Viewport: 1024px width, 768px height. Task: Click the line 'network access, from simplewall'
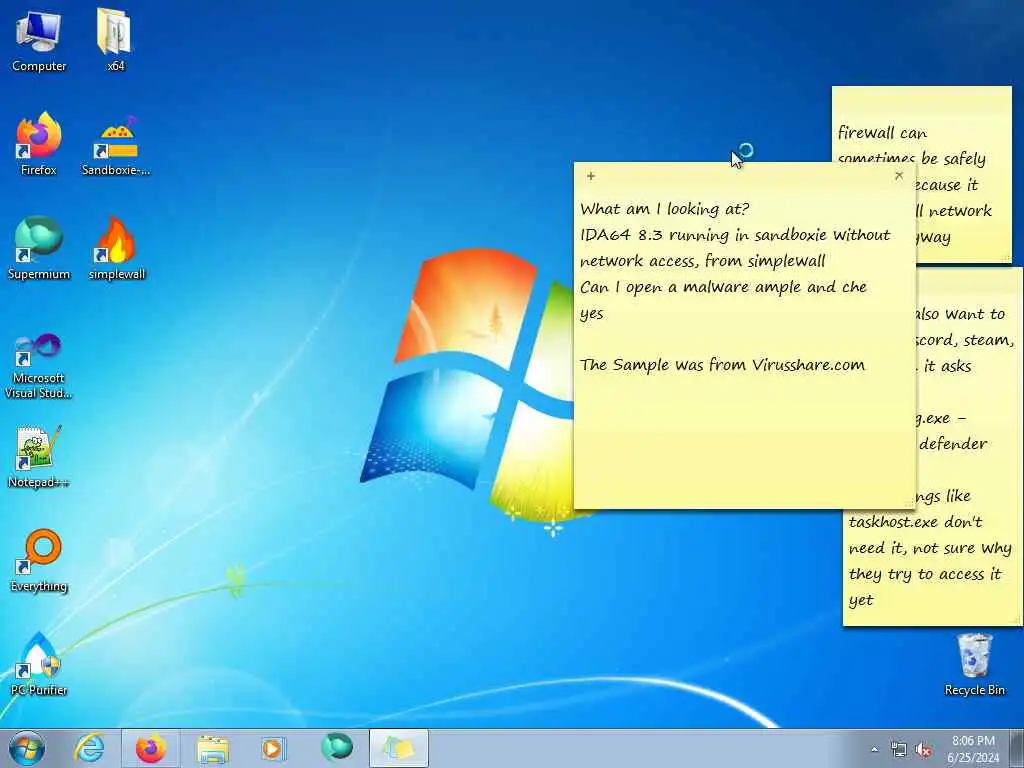point(703,261)
